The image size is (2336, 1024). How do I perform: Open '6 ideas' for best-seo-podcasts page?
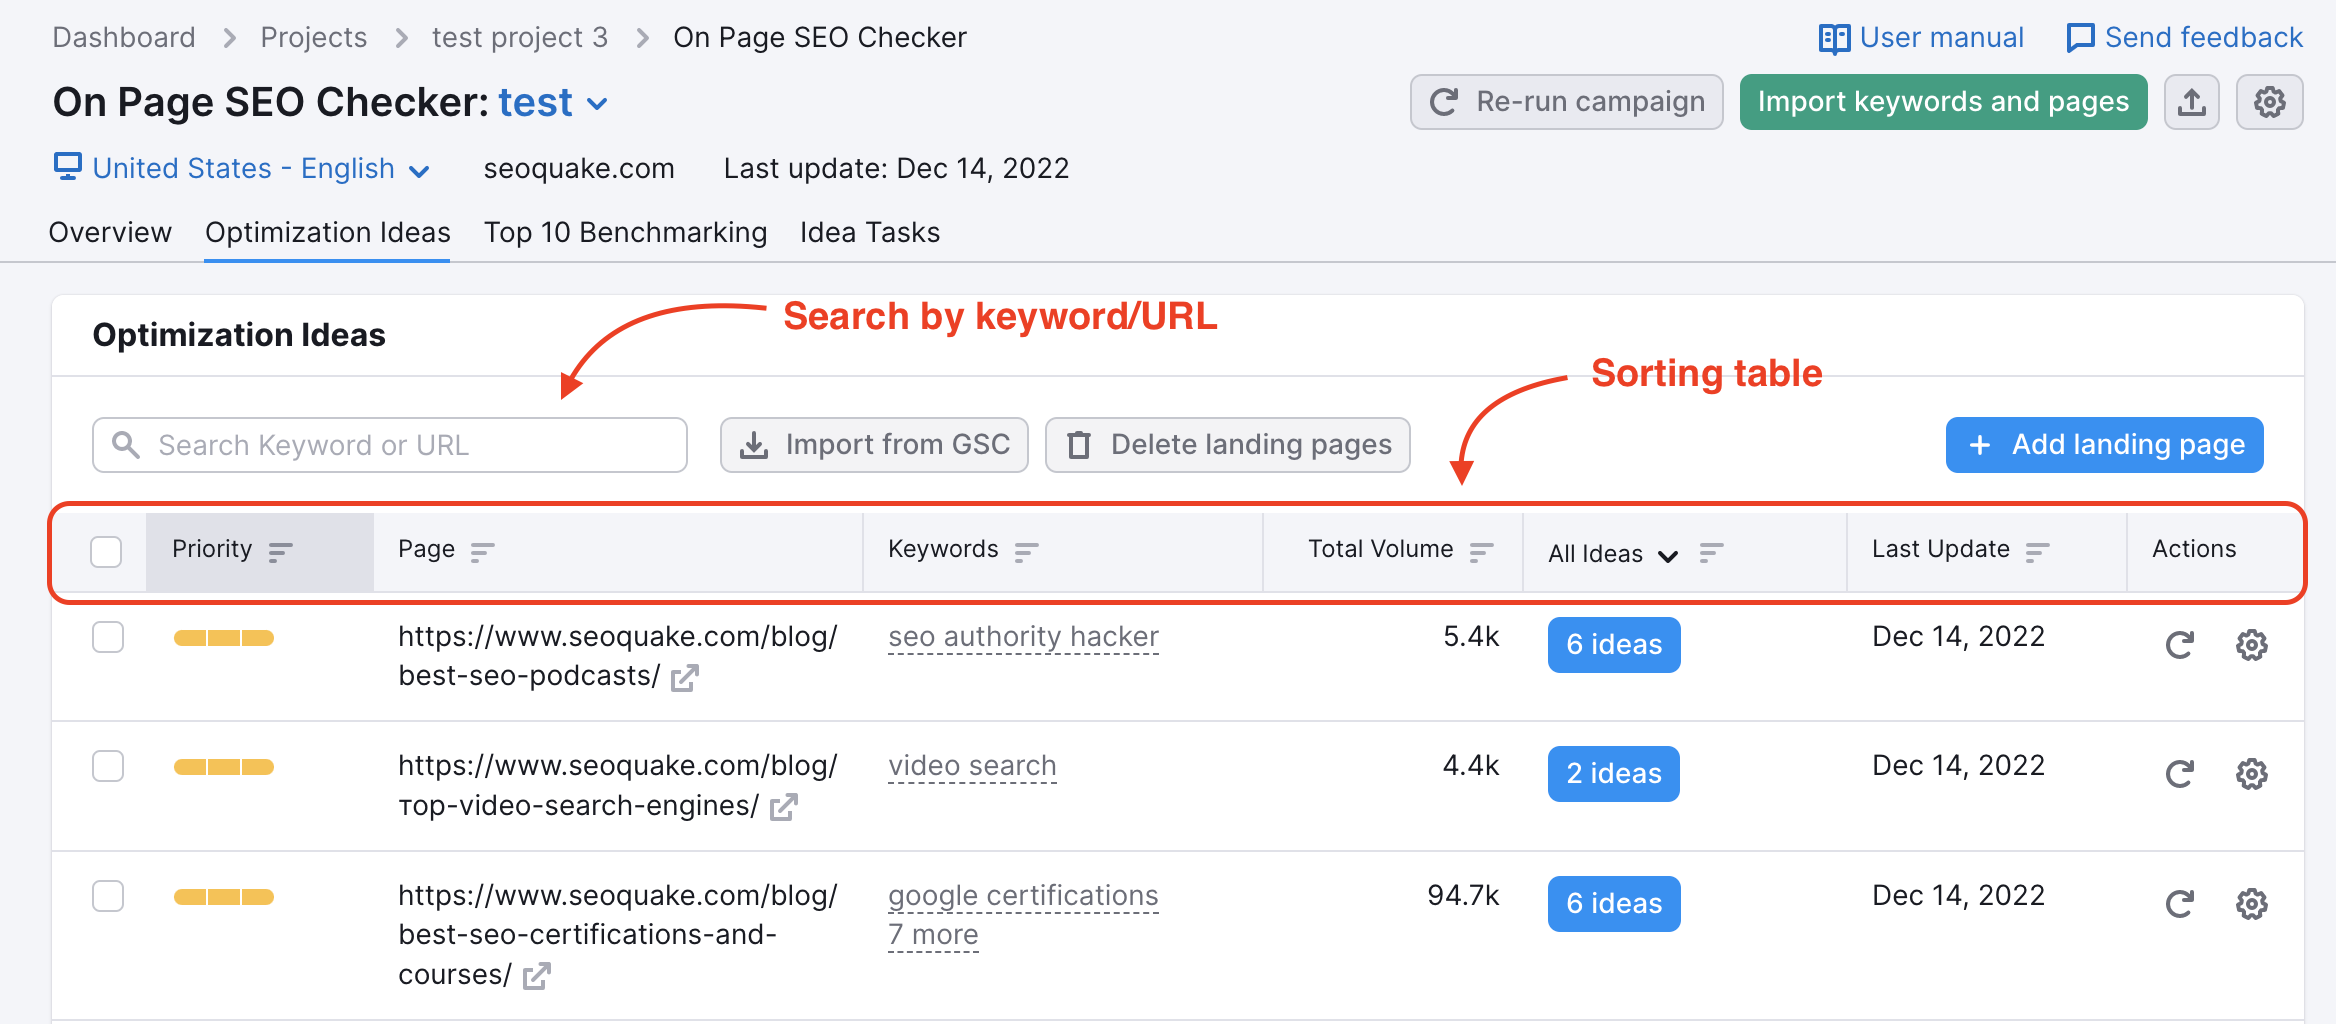point(1613,645)
